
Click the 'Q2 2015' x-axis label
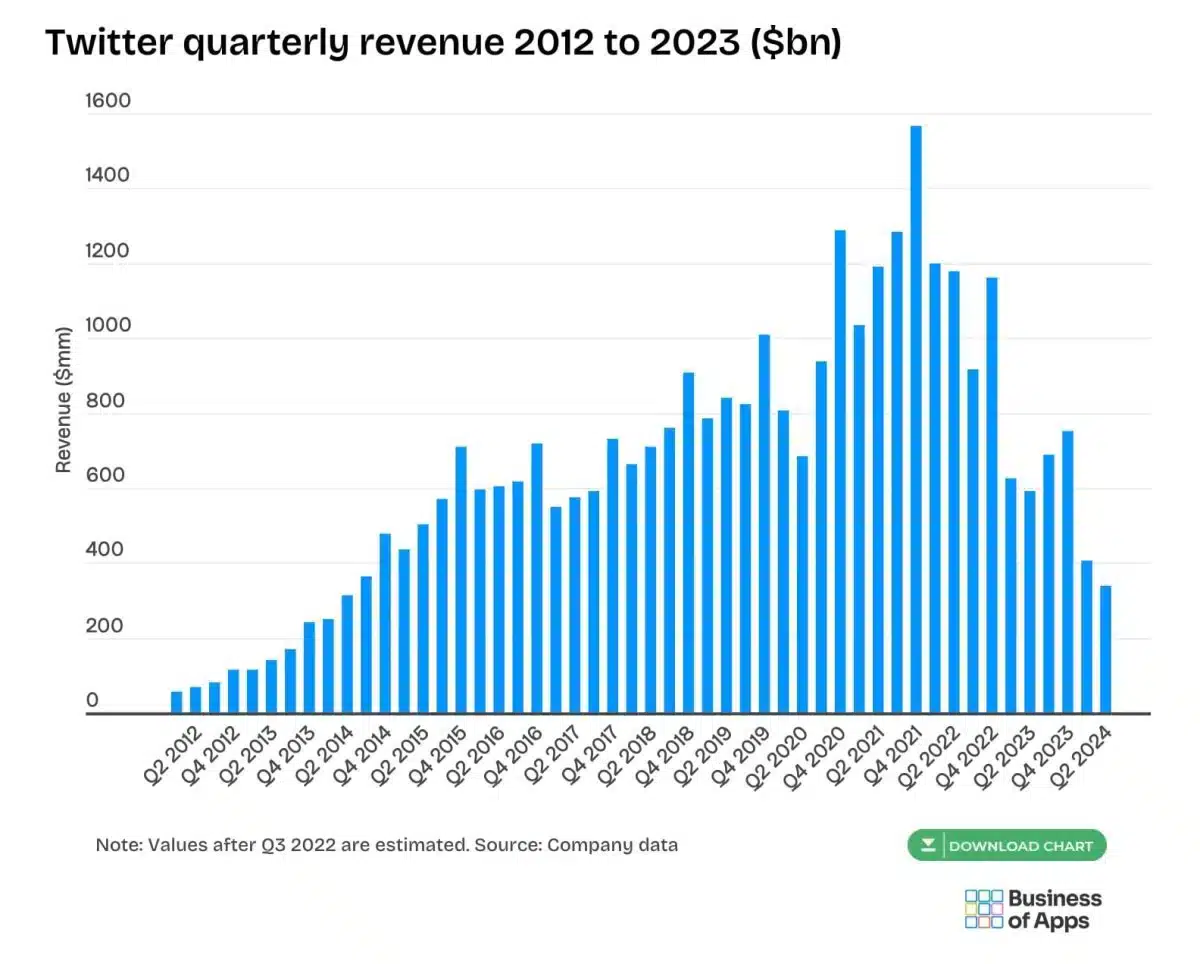point(400,757)
